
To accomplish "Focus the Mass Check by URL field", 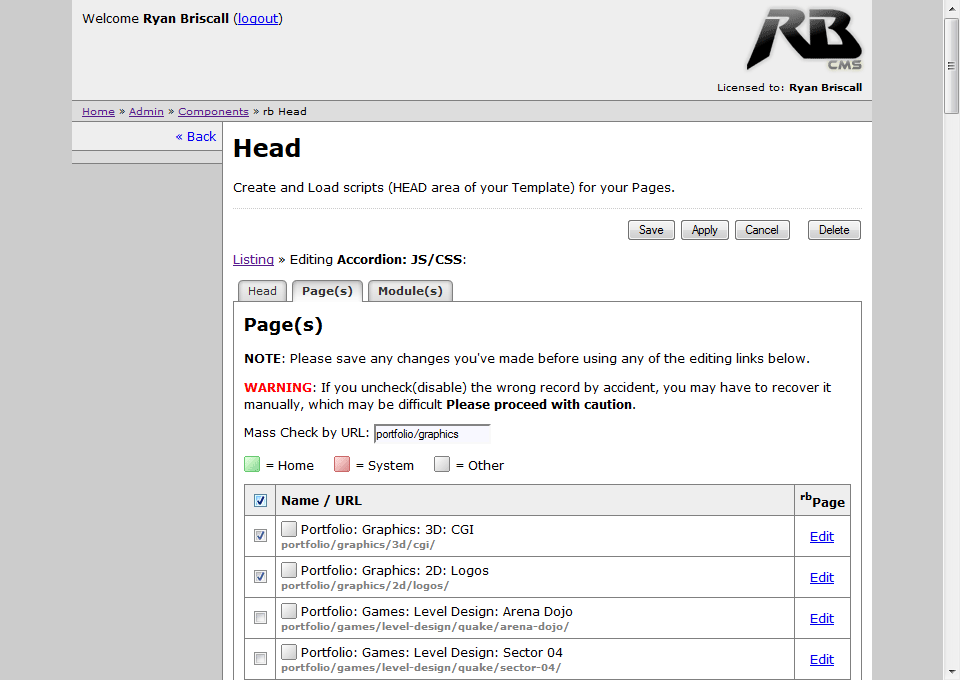I will pos(432,434).
